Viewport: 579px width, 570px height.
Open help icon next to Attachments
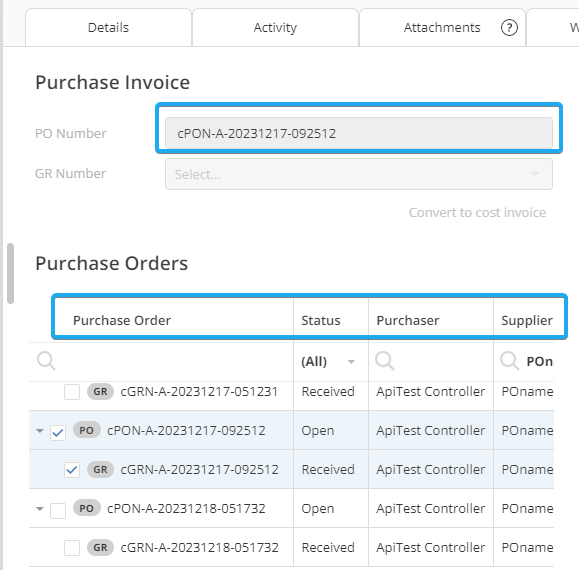coord(509,28)
